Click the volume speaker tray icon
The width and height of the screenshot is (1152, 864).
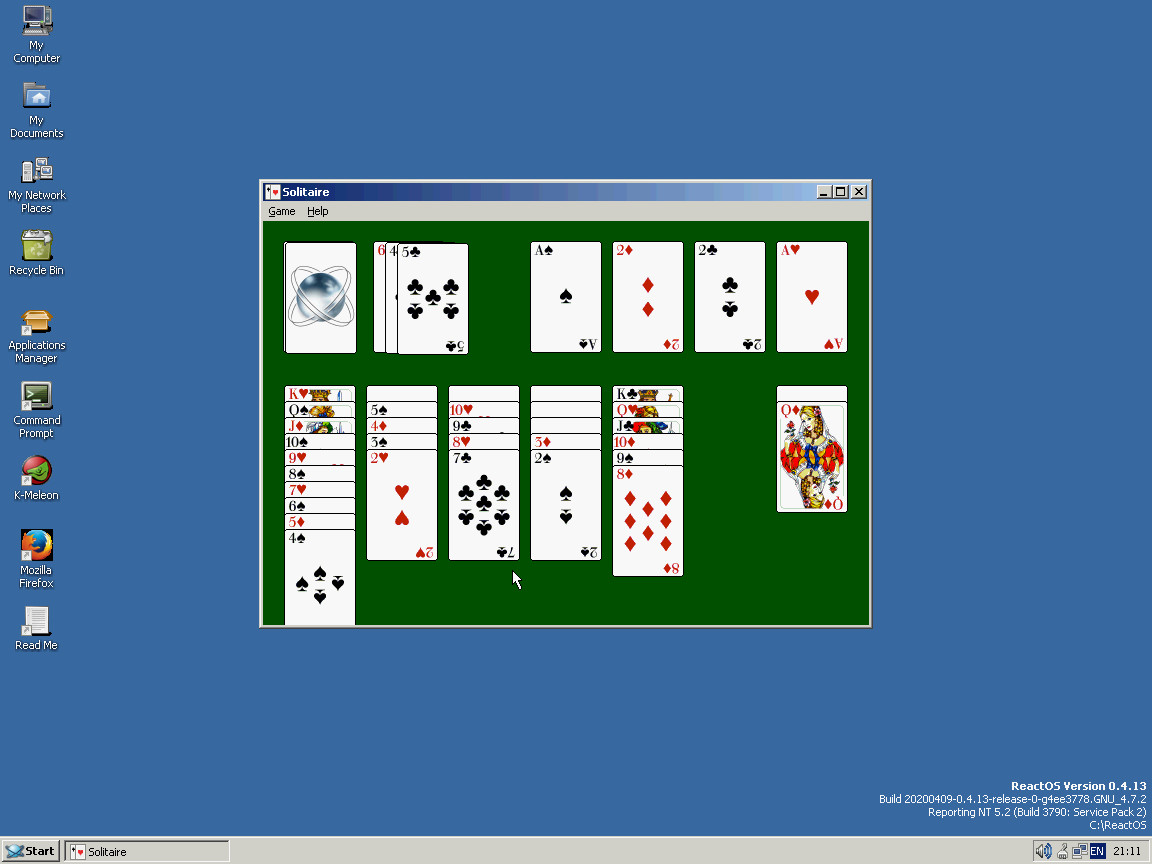pos(1043,851)
